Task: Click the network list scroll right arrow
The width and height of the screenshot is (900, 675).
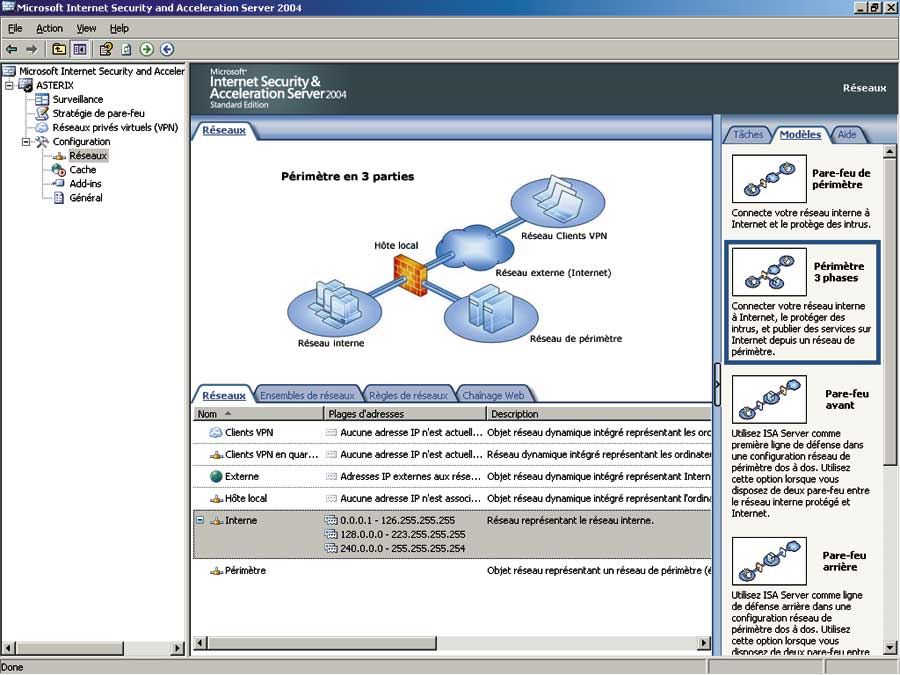Action: [x=704, y=643]
